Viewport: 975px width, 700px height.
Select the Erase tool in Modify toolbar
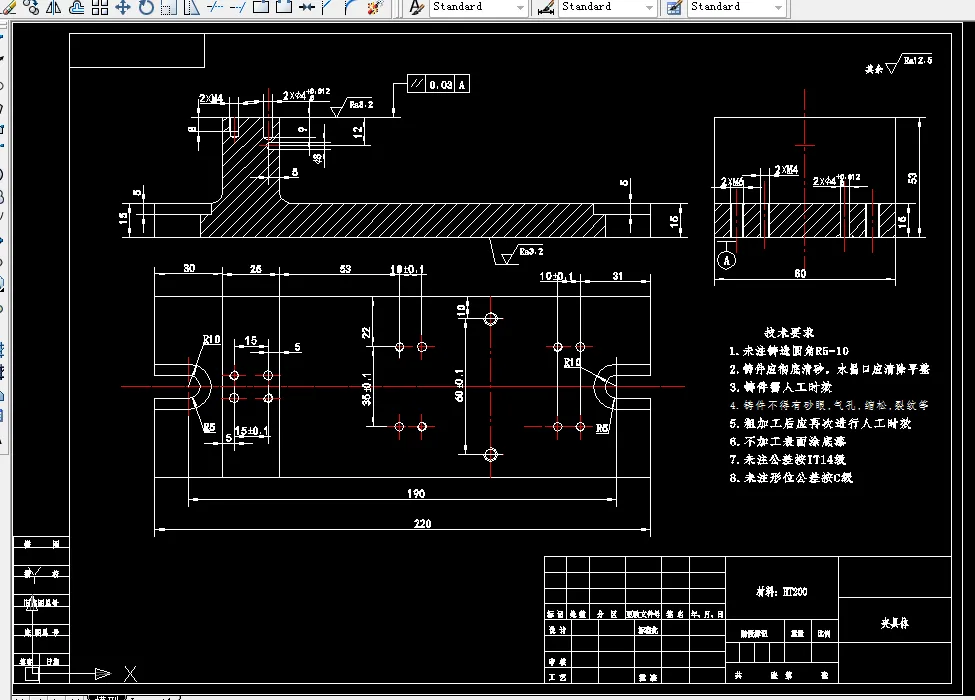click(10, 7)
